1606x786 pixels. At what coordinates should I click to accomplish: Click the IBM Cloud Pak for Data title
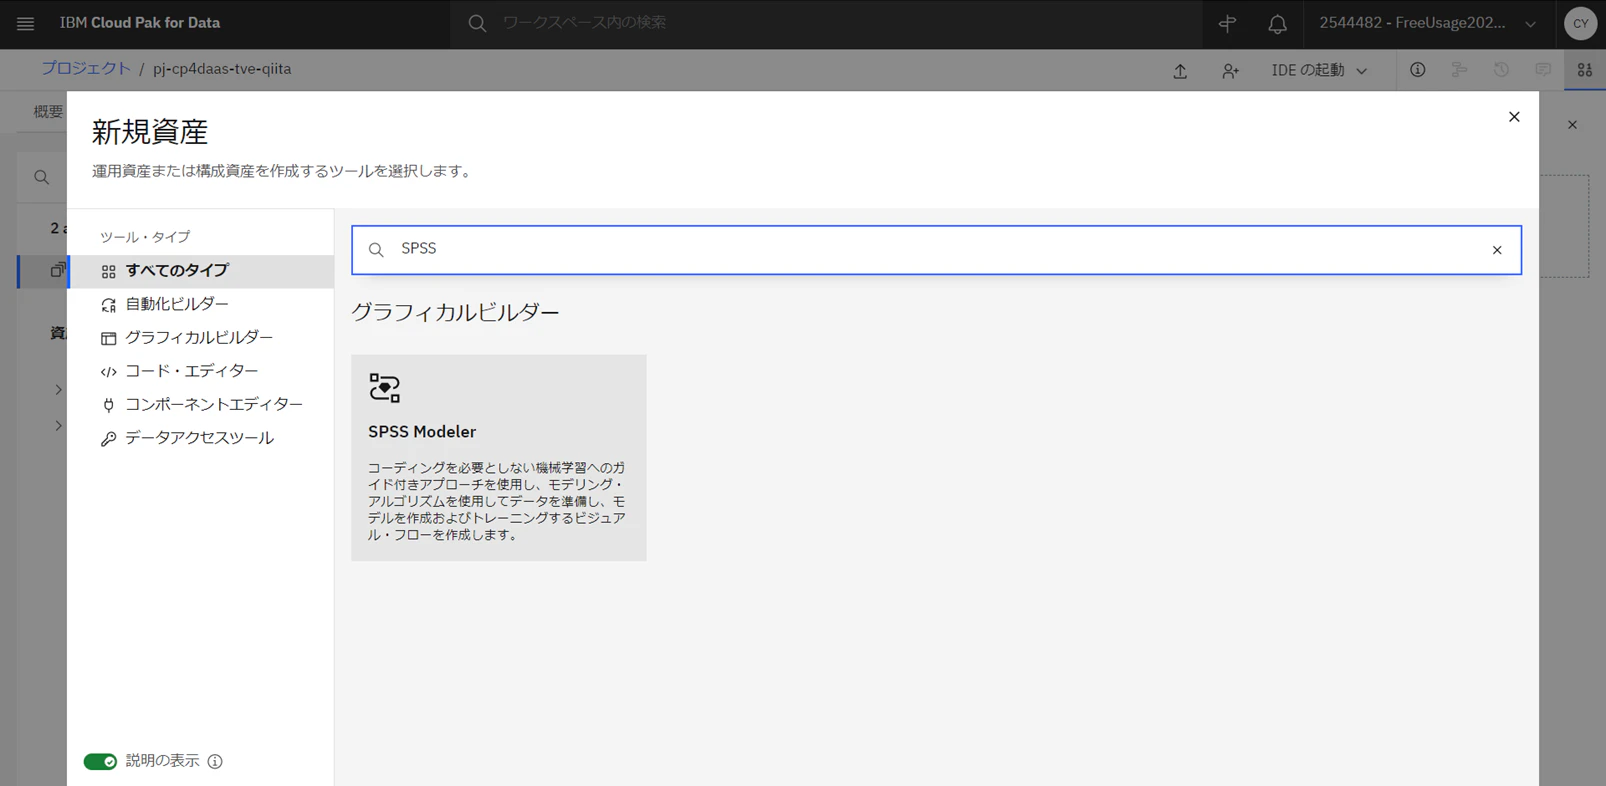tap(140, 23)
